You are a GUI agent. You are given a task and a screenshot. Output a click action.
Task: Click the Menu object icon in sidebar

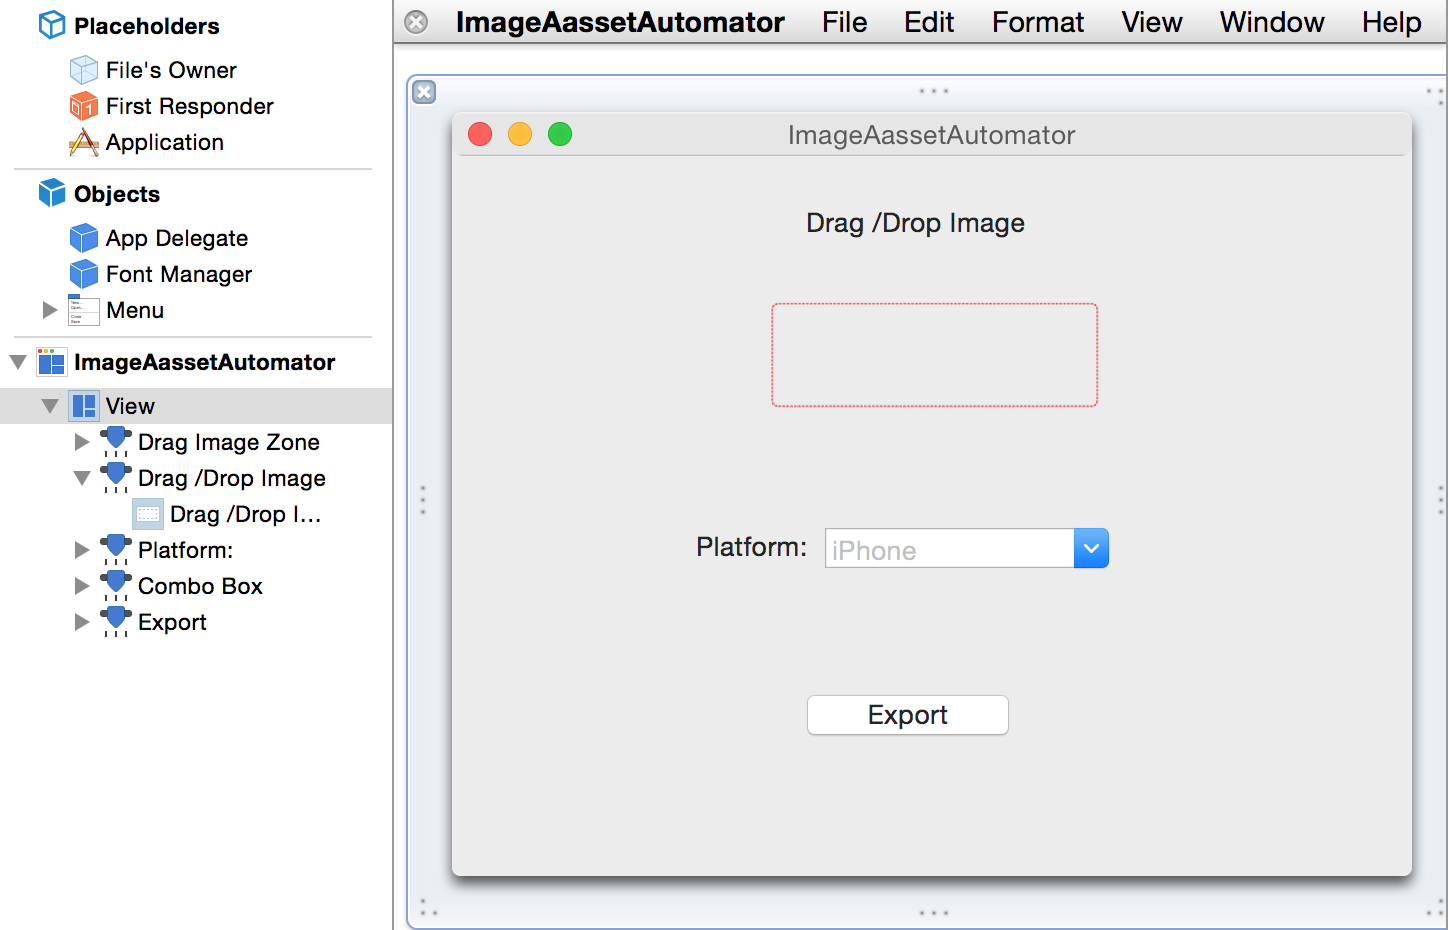tap(82, 310)
